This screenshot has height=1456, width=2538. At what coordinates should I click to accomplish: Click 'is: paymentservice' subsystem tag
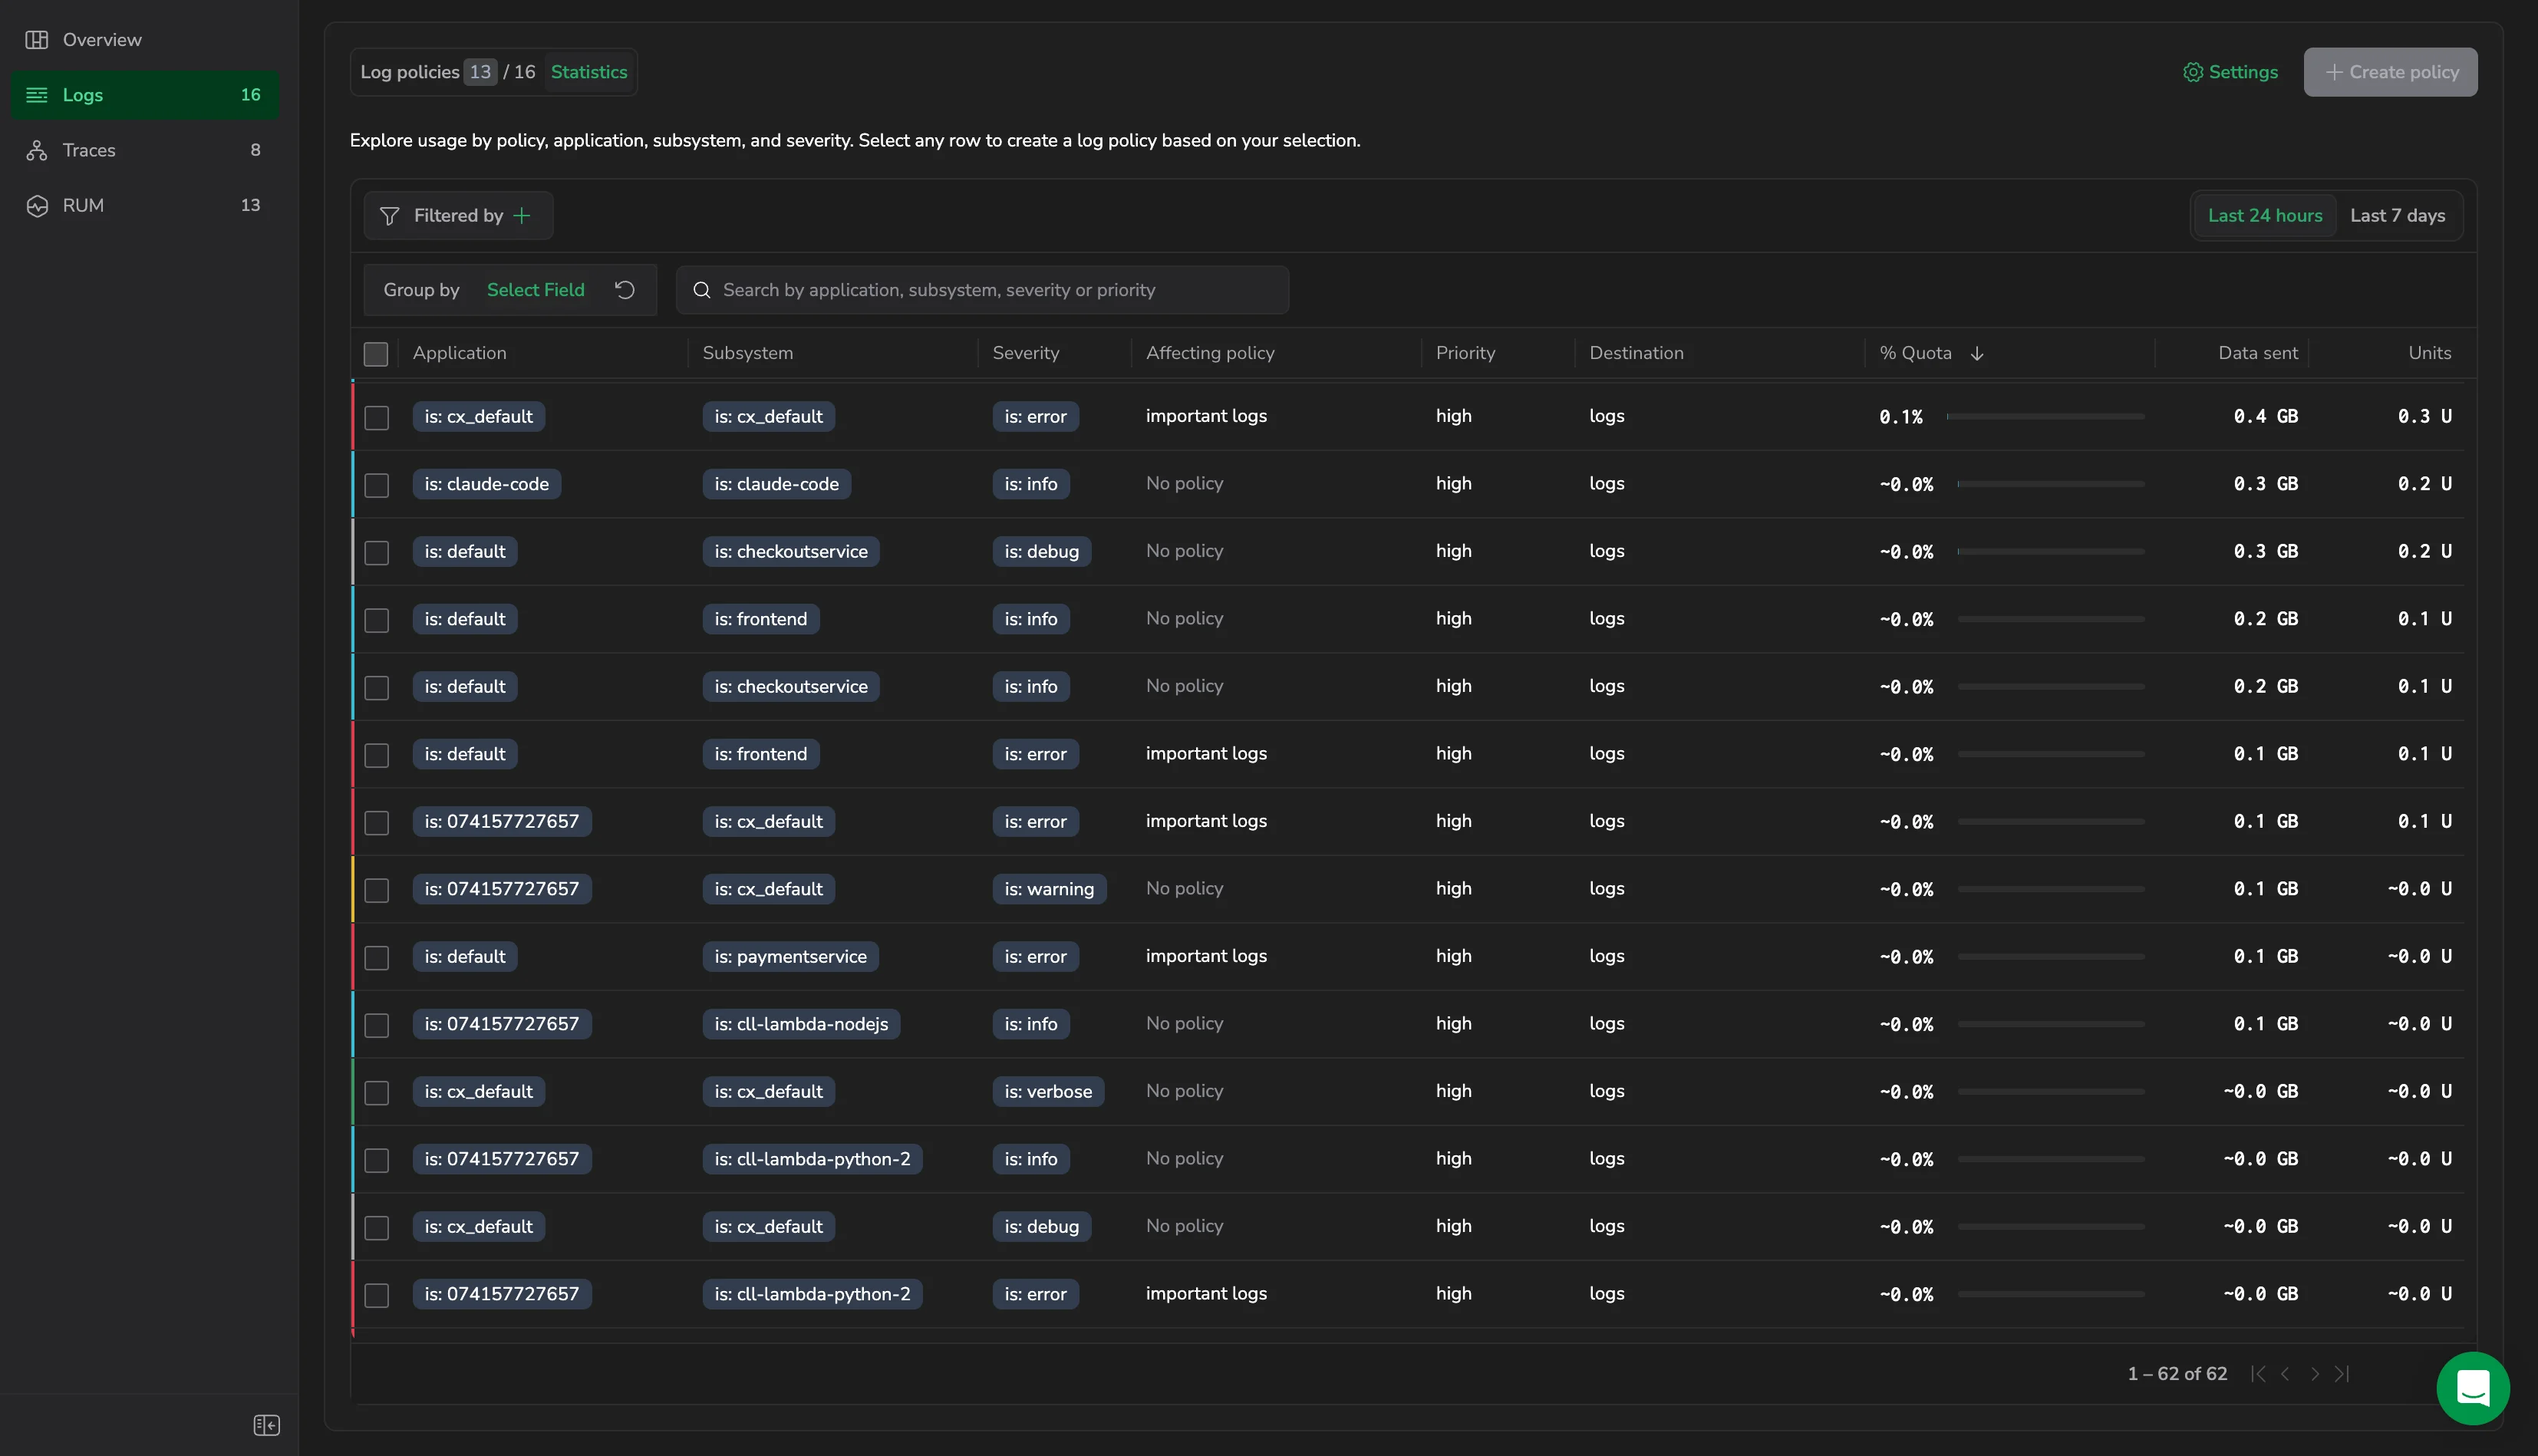pos(790,956)
